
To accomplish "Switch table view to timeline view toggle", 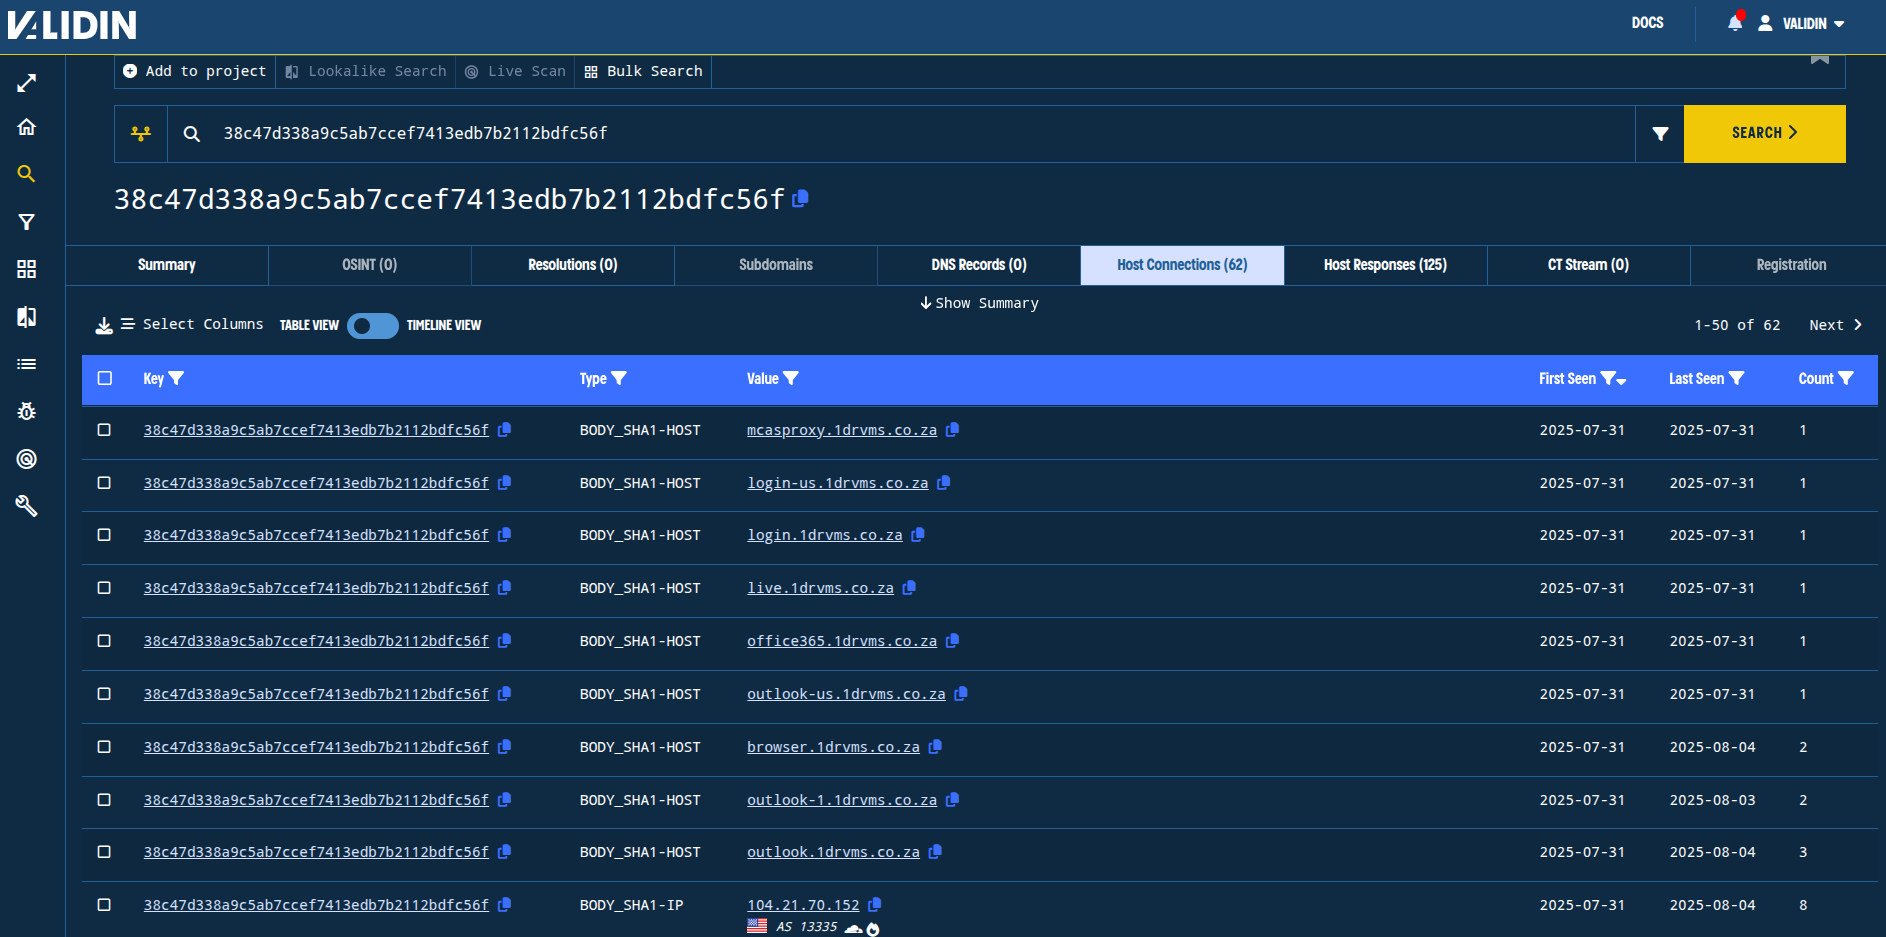I will [x=373, y=326].
